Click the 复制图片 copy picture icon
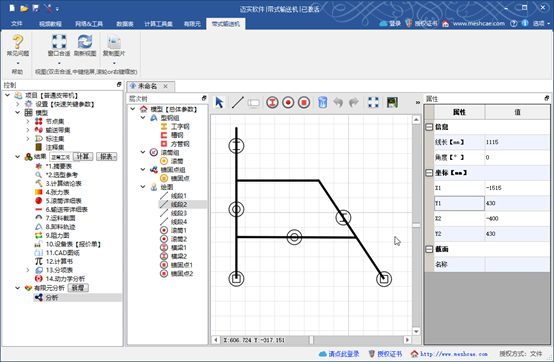The width and height of the screenshot is (554, 362). tap(114, 42)
